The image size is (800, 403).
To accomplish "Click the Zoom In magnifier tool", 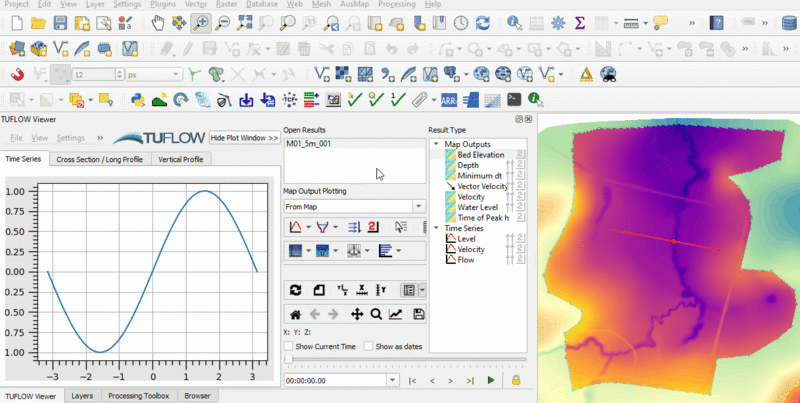I will (x=202, y=22).
